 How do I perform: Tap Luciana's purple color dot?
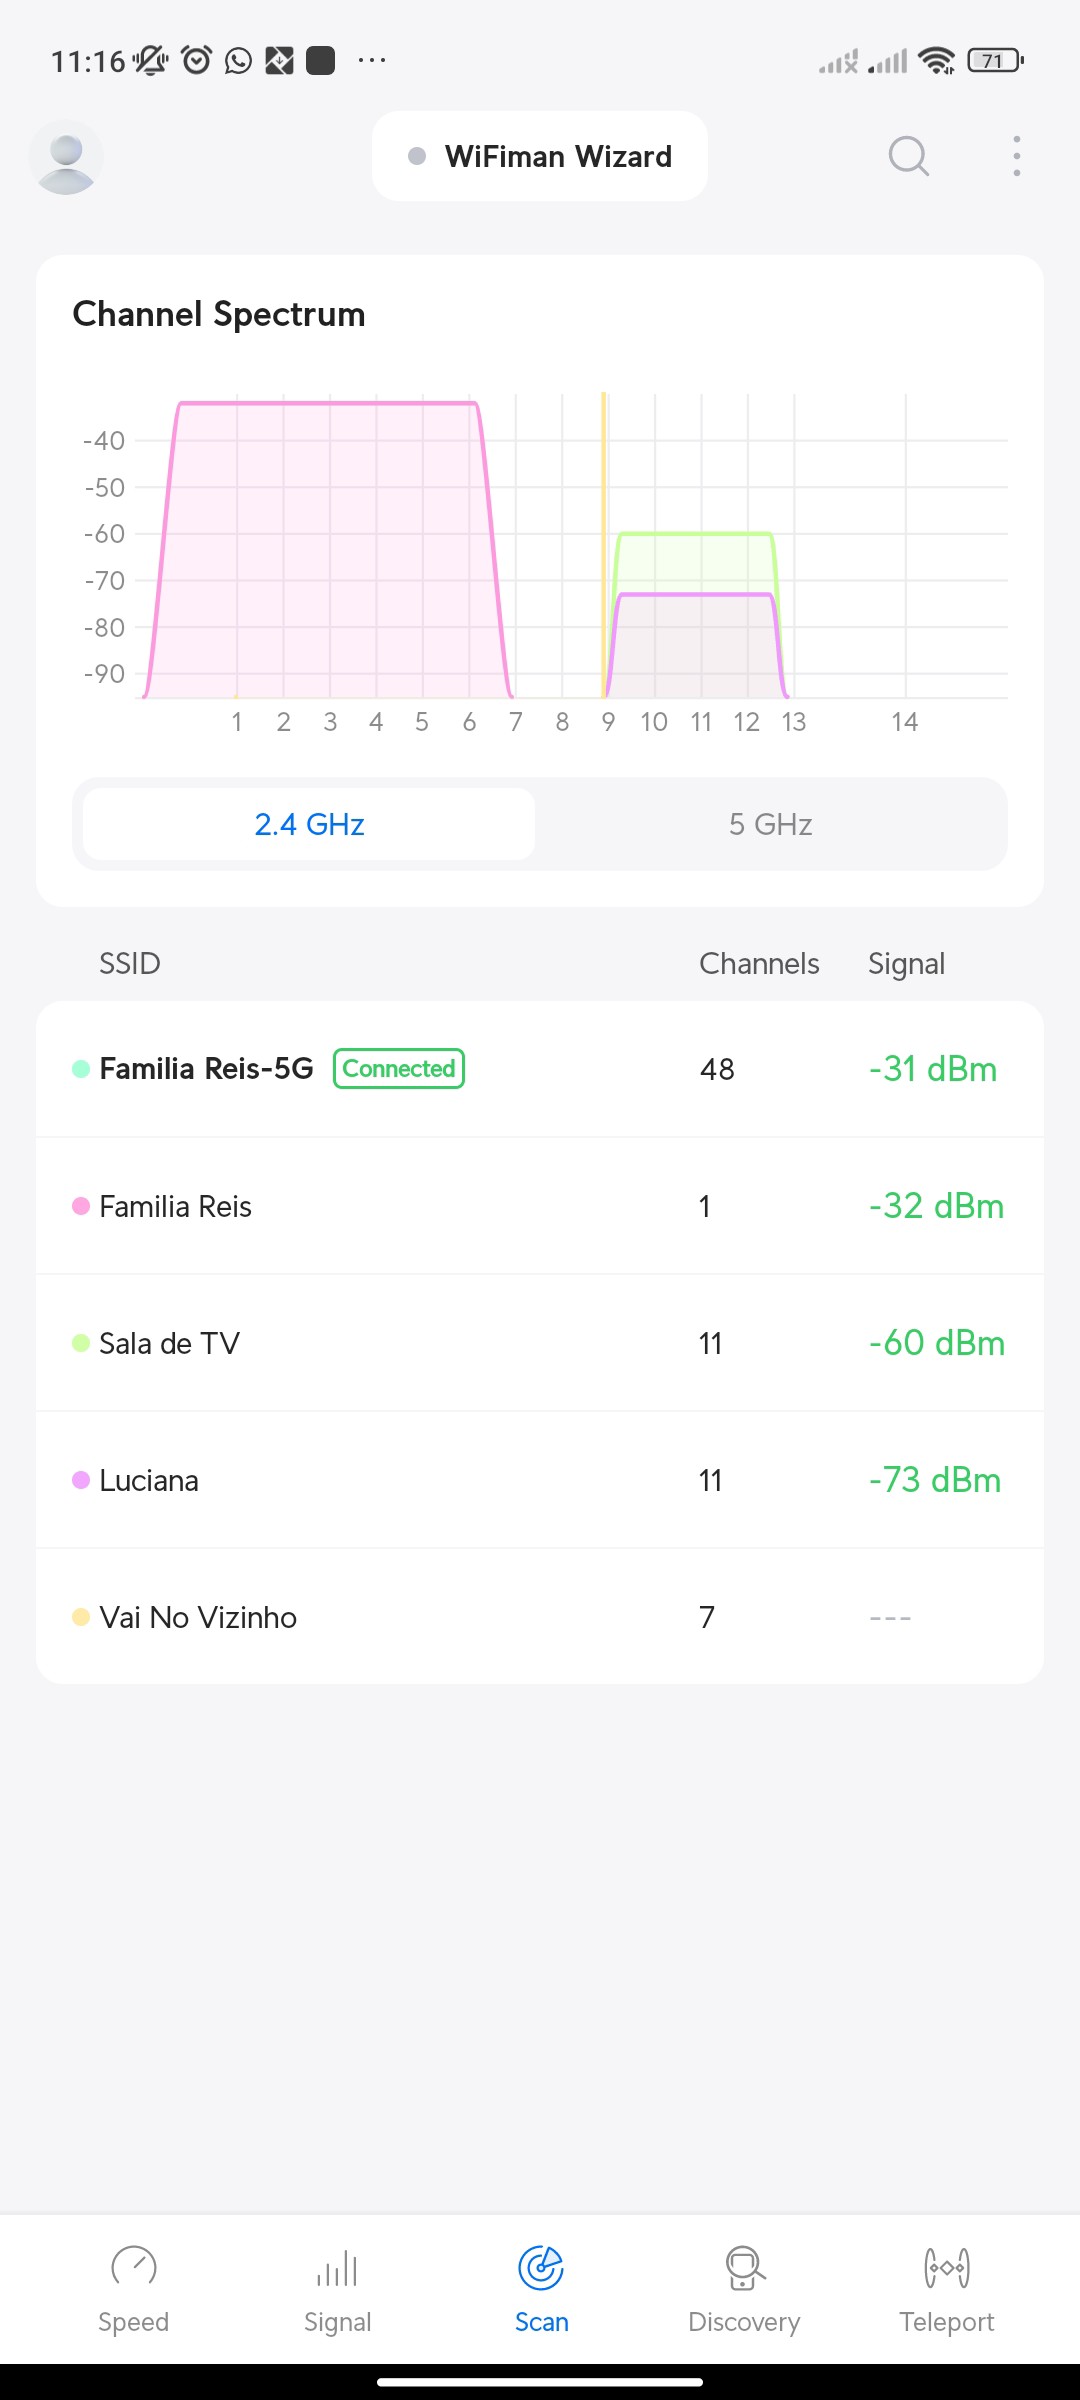coord(81,1480)
